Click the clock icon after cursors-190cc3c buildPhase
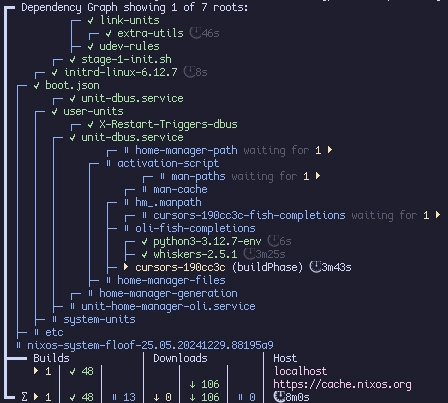Image resolution: width=448 pixels, height=403 pixels. pyautogui.click(x=315, y=267)
